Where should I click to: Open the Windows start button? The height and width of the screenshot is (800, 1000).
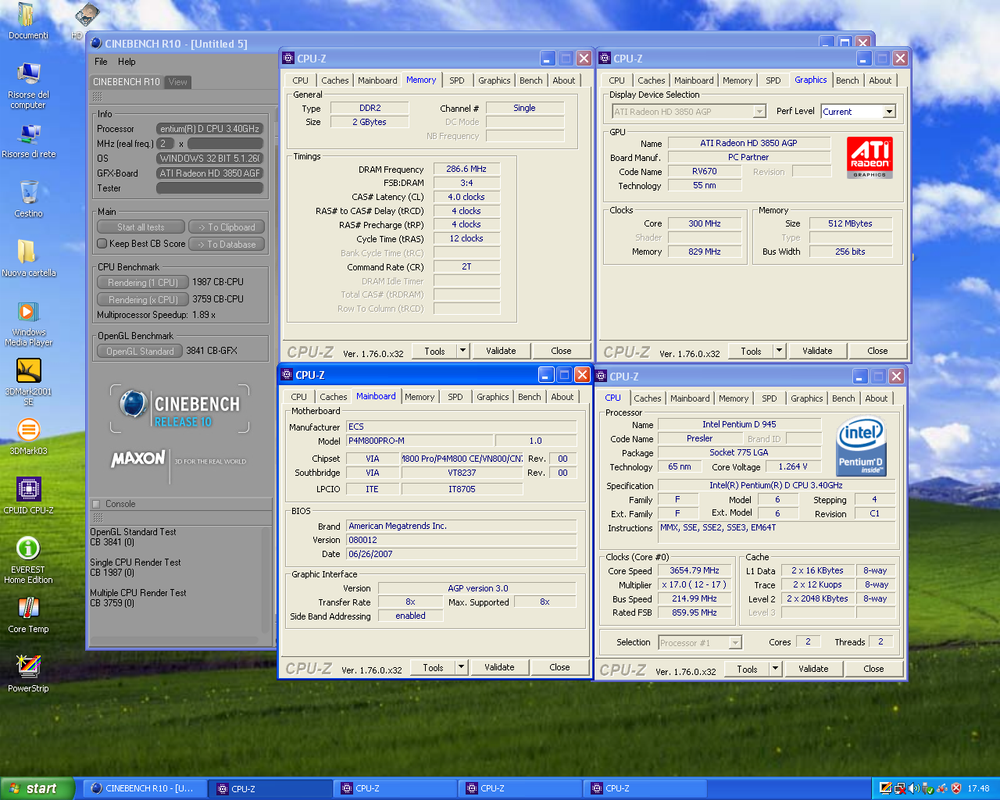click(x=37, y=789)
